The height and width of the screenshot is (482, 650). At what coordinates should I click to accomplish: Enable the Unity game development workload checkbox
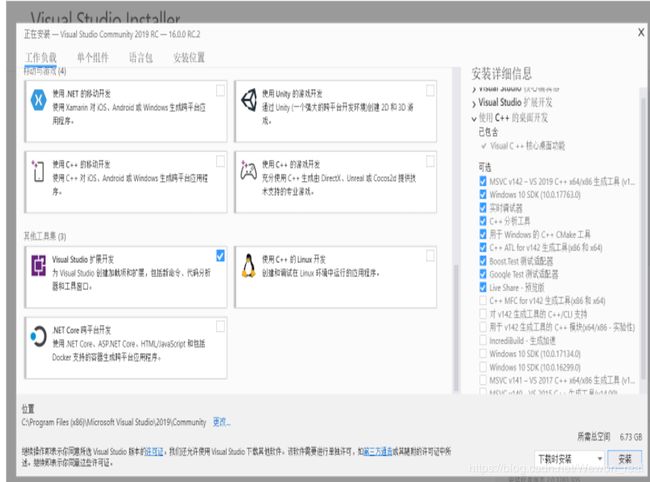(430, 90)
